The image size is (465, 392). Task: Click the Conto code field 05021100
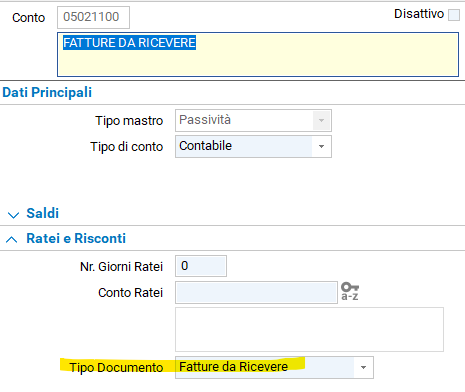93,17
